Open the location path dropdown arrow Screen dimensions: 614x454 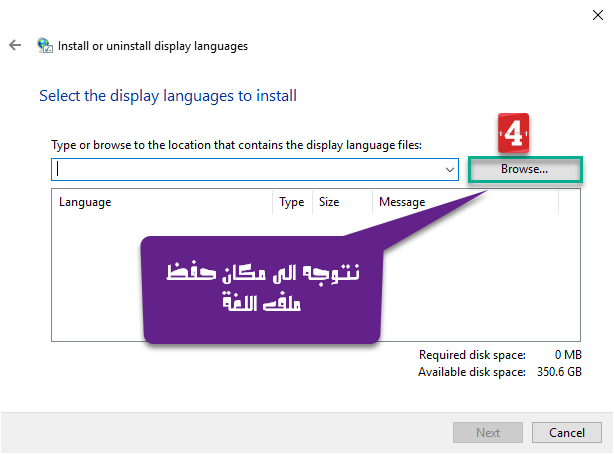pos(450,170)
